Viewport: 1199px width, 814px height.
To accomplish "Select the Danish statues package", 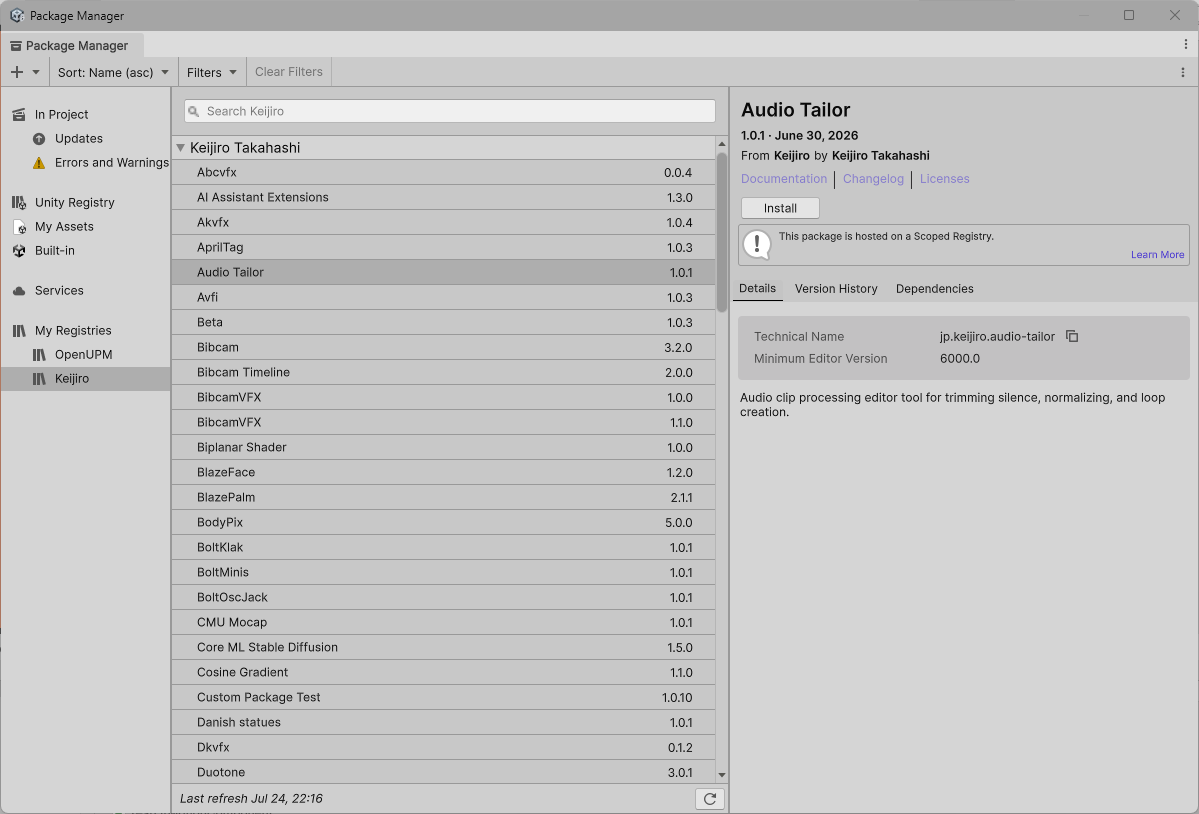I will click(444, 722).
